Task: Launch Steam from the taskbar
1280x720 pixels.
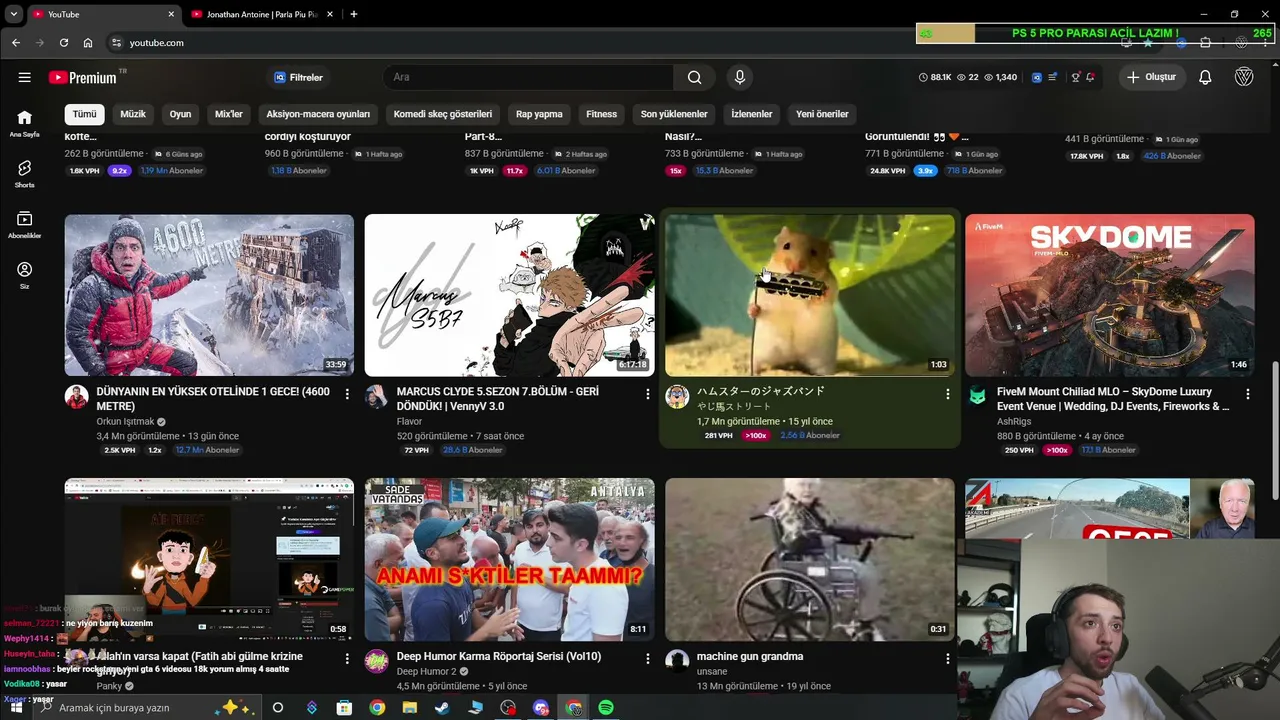Action: (442, 707)
